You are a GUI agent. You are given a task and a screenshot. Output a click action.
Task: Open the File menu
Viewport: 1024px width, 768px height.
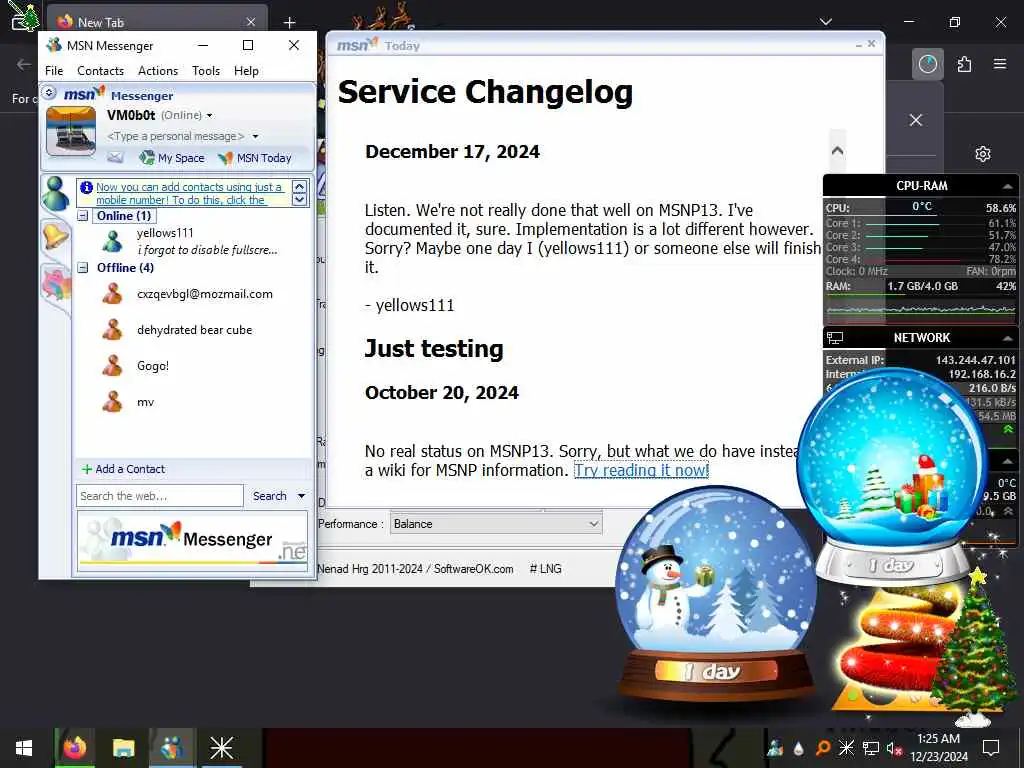tap(54, 71)
